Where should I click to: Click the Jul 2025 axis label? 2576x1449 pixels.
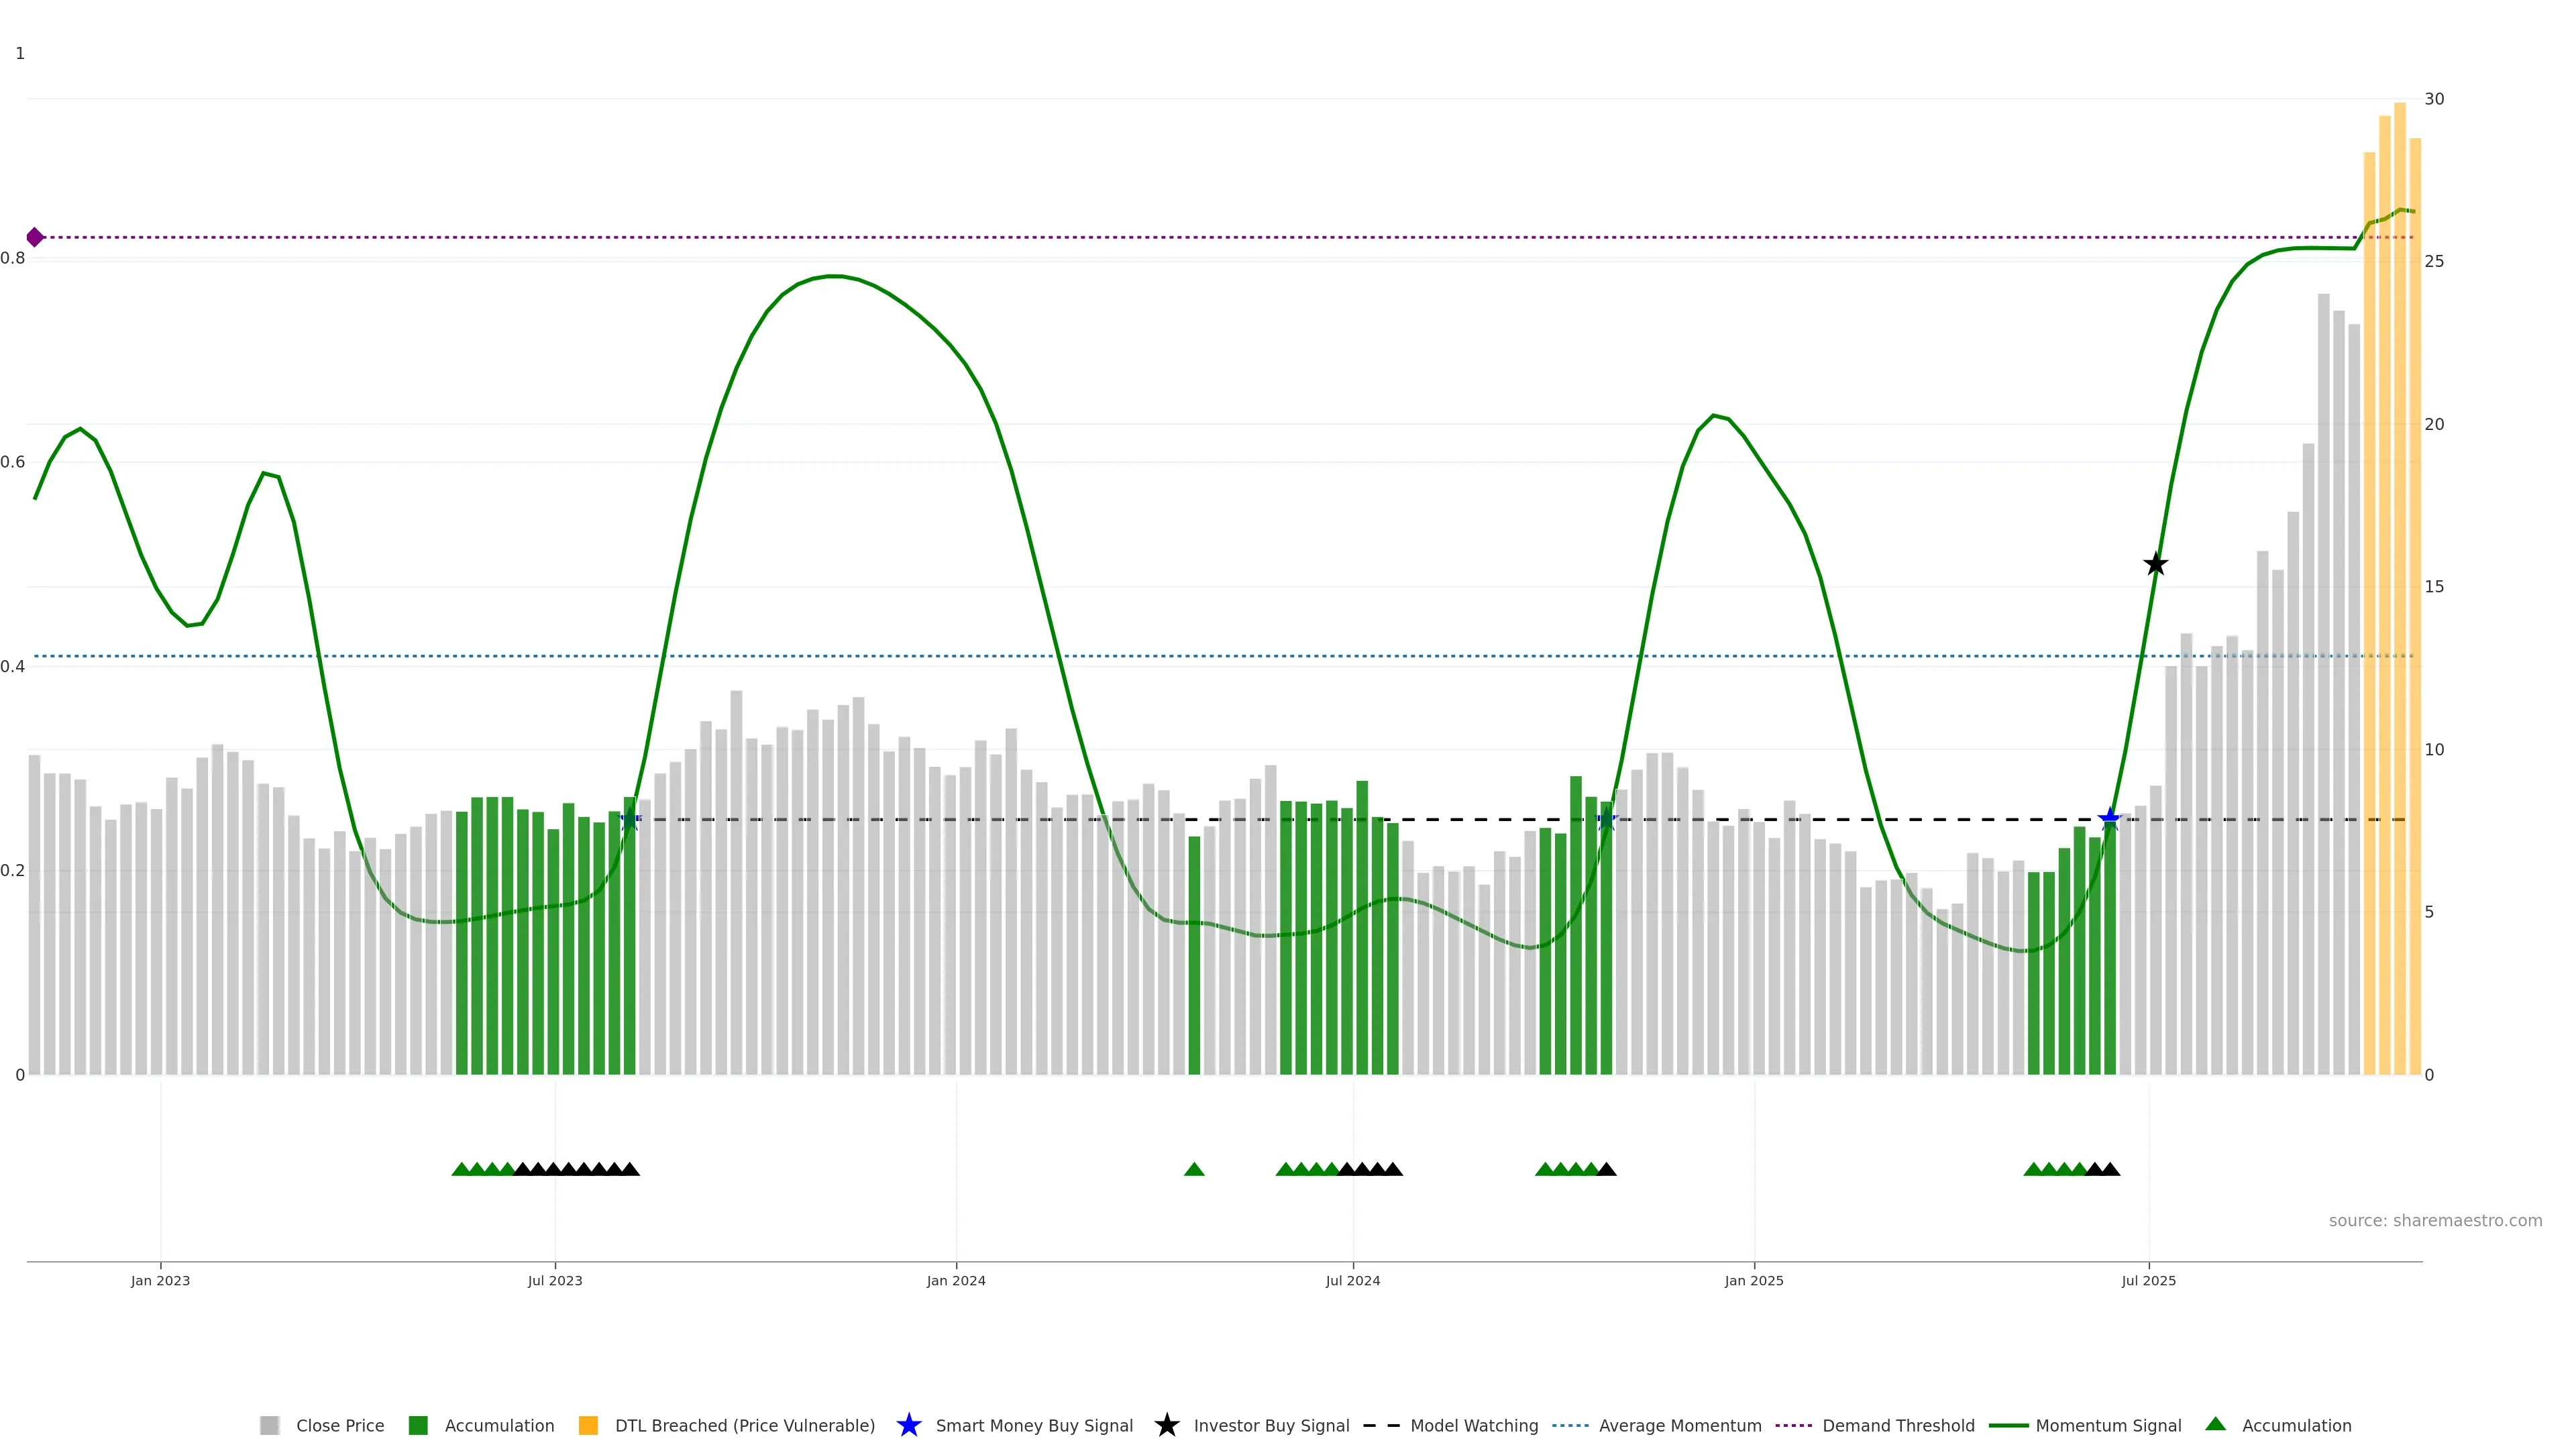2148,1280
